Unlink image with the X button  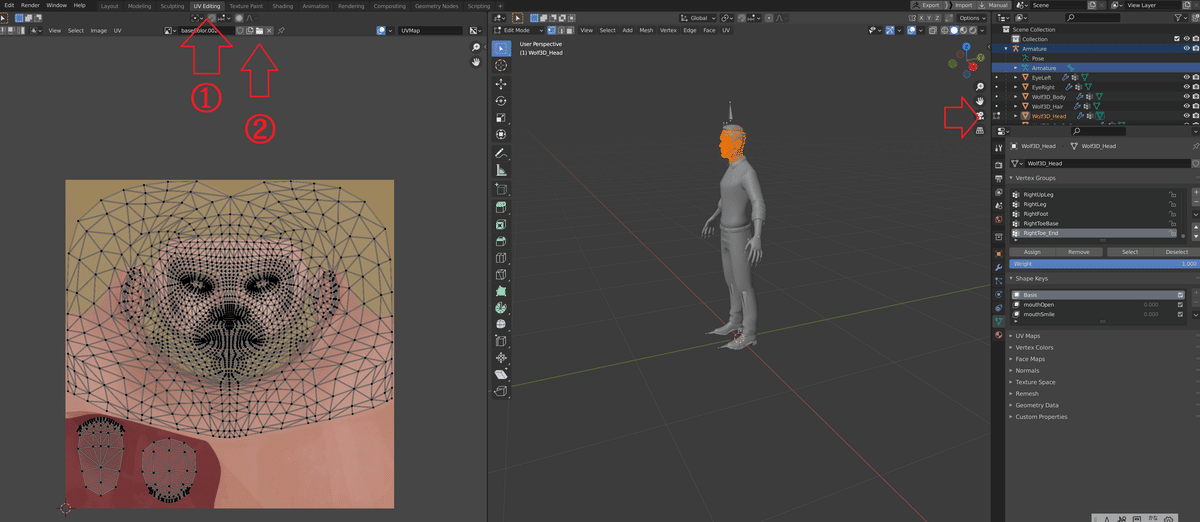(x=269, y=31)
